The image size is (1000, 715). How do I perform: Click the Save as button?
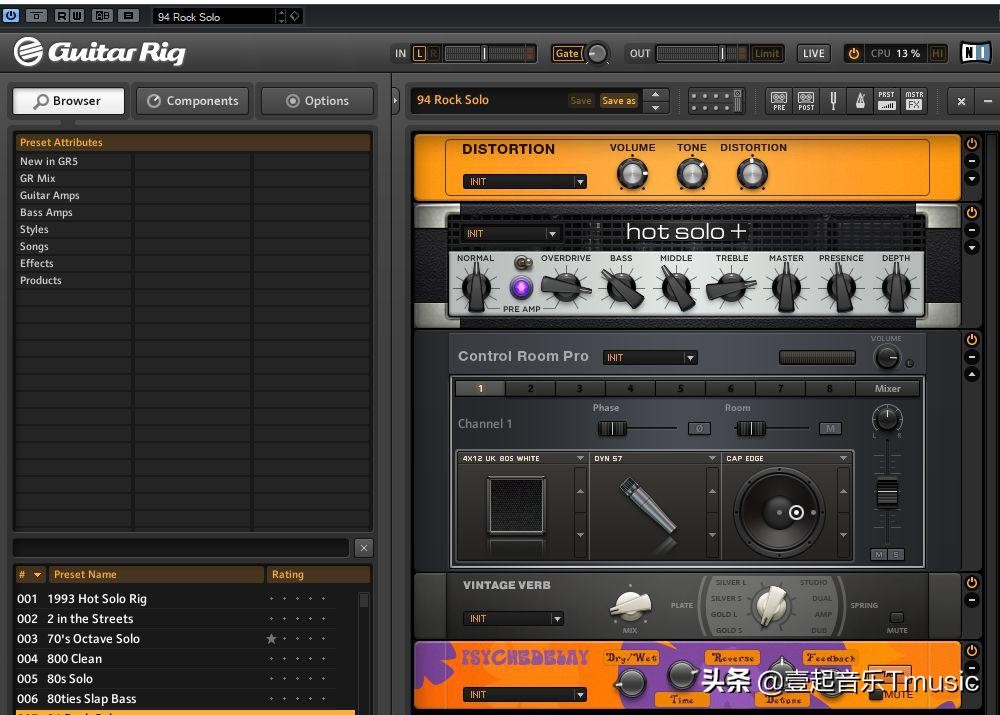coord(618,101)
